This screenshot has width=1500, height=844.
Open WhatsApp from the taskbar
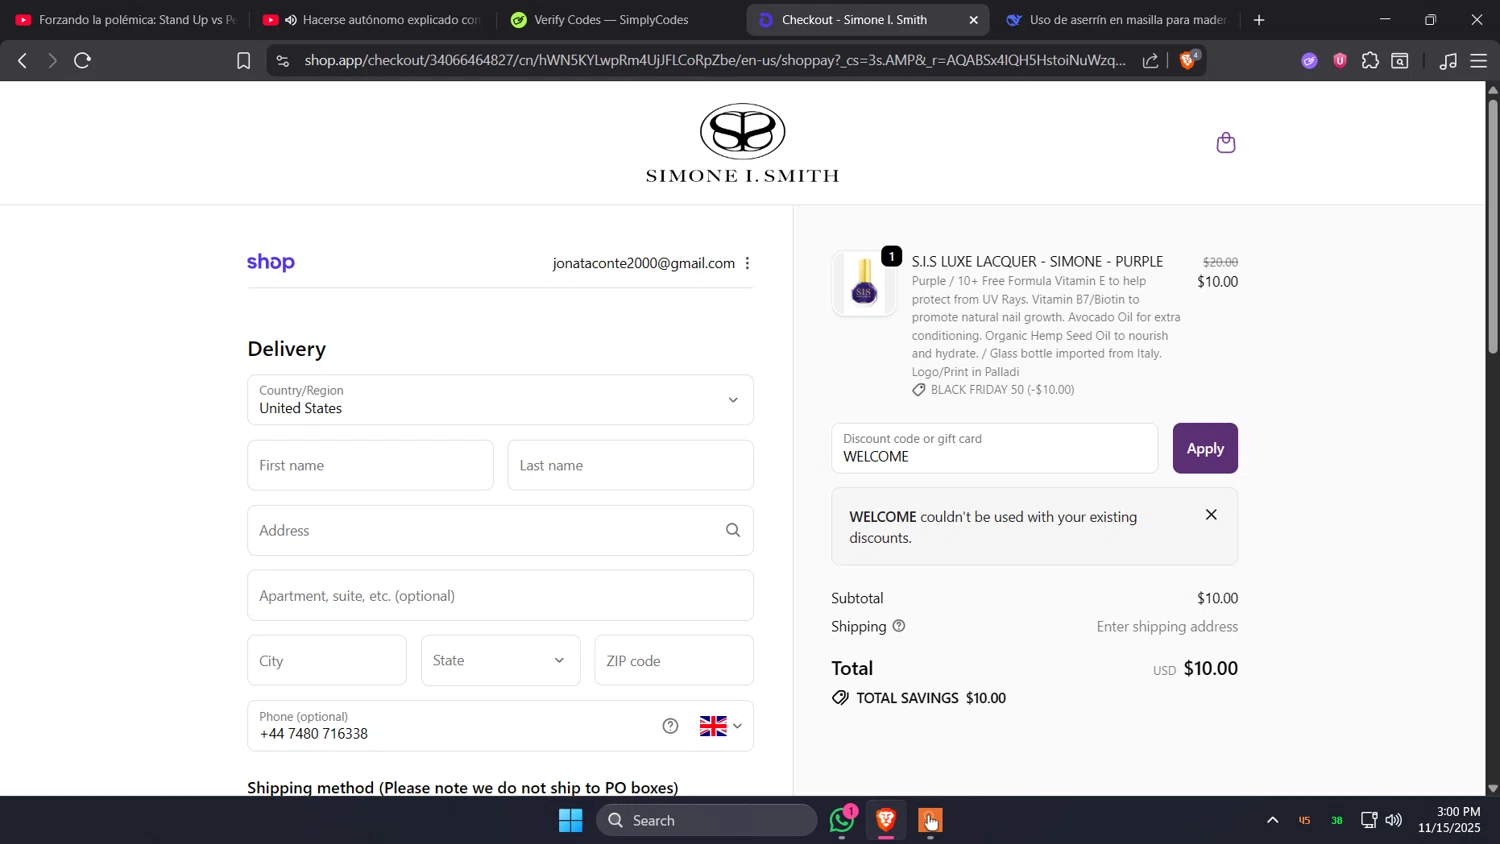coord(842,820)
